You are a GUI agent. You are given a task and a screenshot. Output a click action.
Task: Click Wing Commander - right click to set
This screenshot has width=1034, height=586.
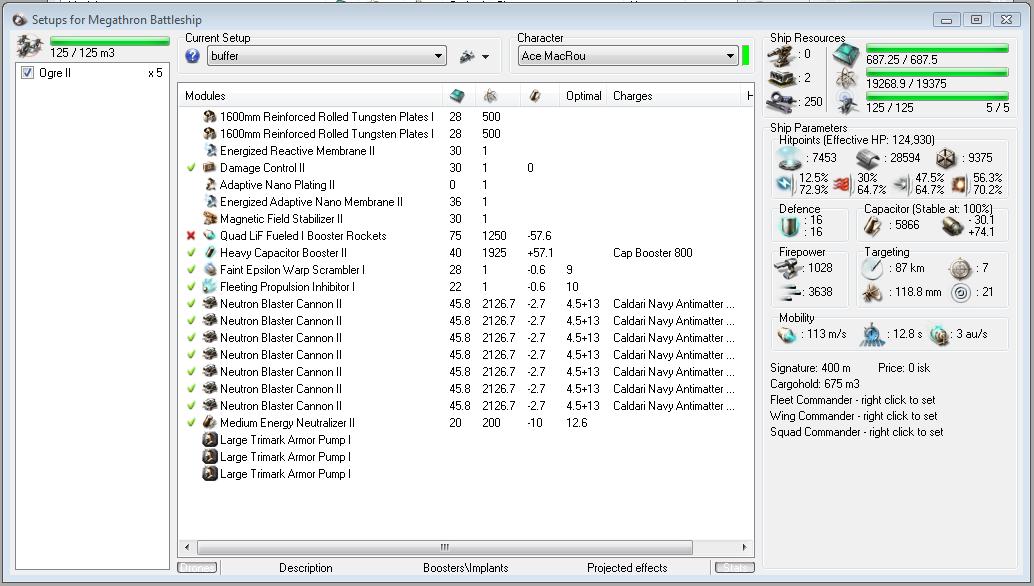853,416
